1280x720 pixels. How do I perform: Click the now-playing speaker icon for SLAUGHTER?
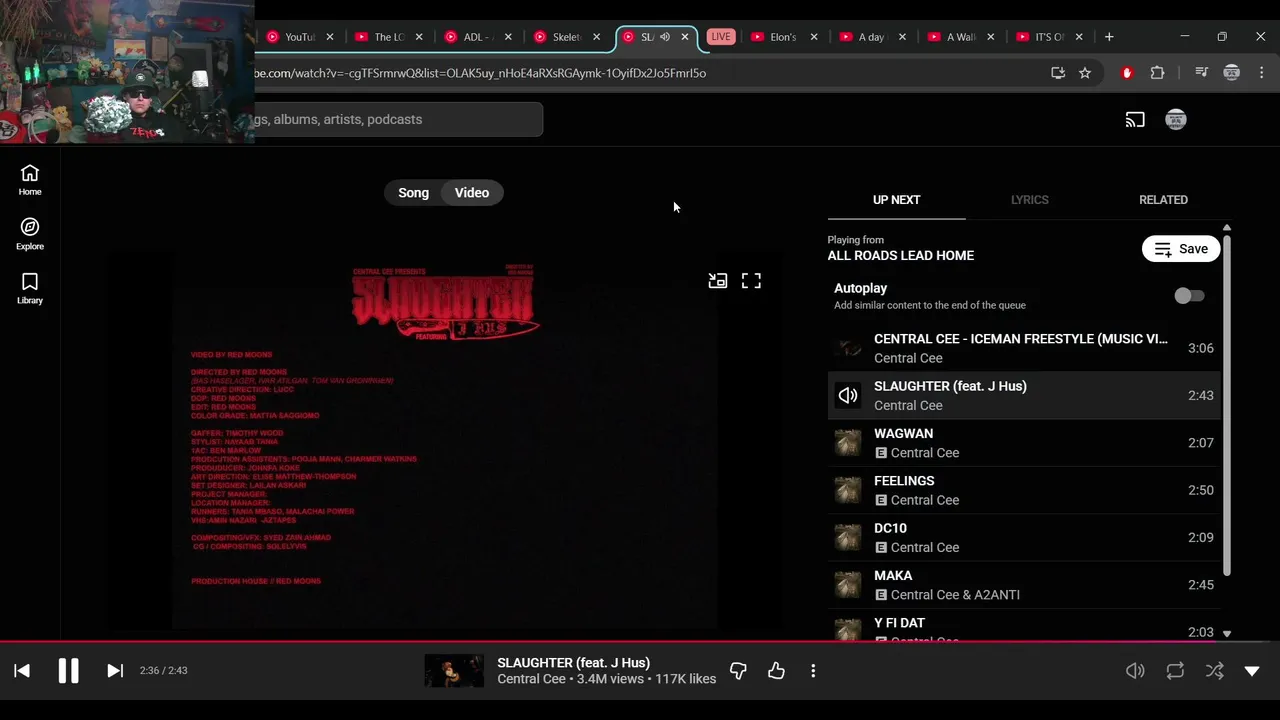tap(848, 395)
